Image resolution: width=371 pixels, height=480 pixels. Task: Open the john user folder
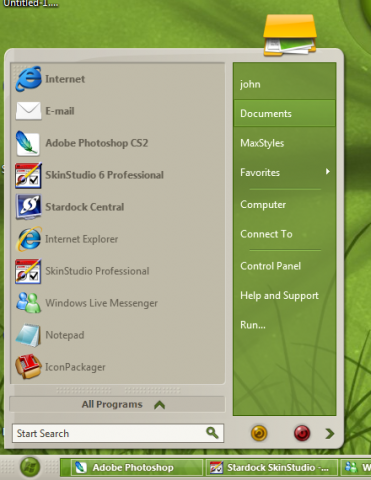tap(284, 84)
